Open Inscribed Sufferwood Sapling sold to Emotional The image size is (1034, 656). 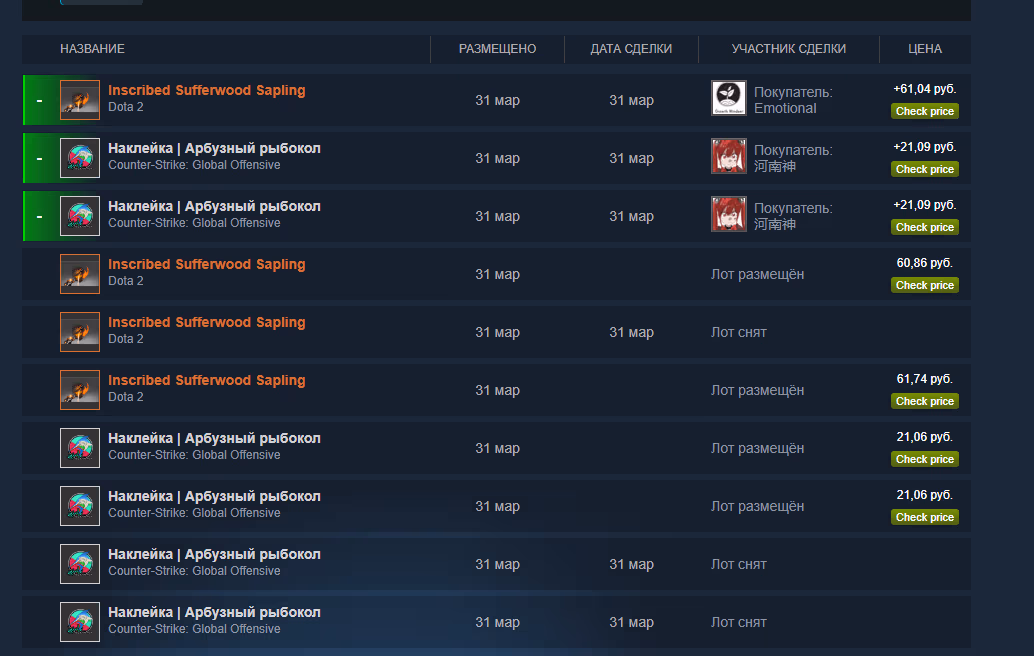click(206, 90)
